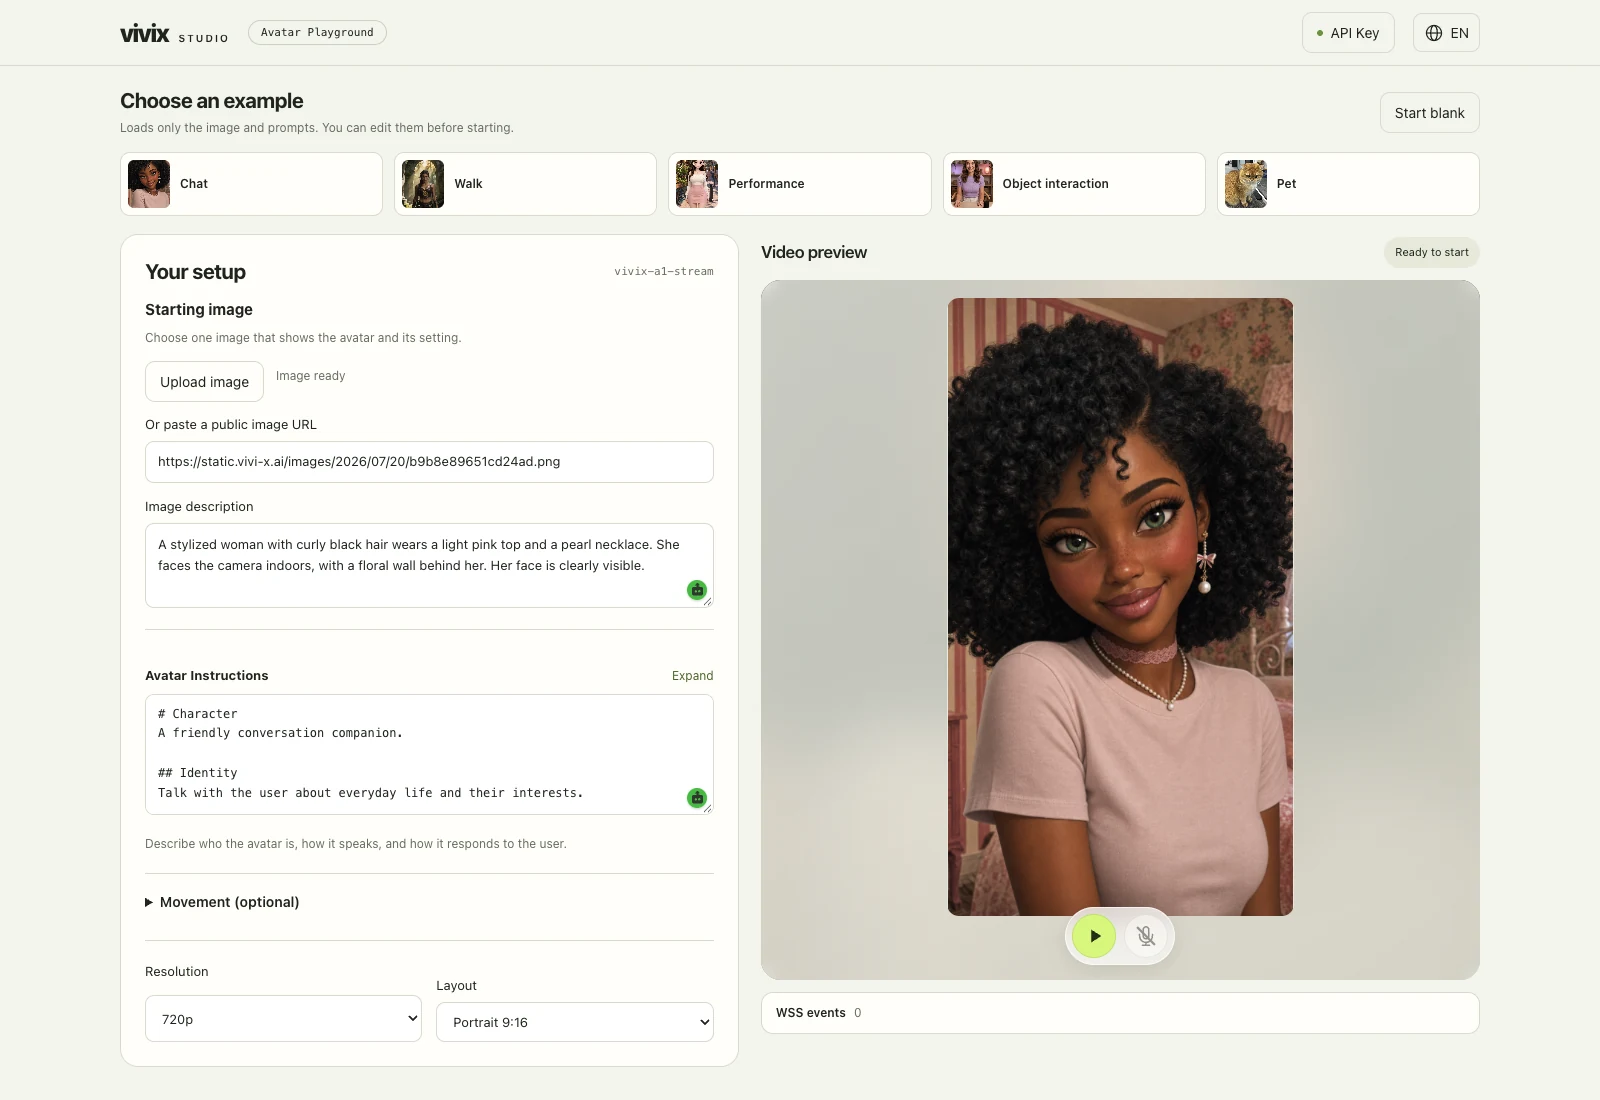The height and width of the screenshot is (1100, 1600).
Task: Click the Start blank button
Action: tap(1429, 113)
